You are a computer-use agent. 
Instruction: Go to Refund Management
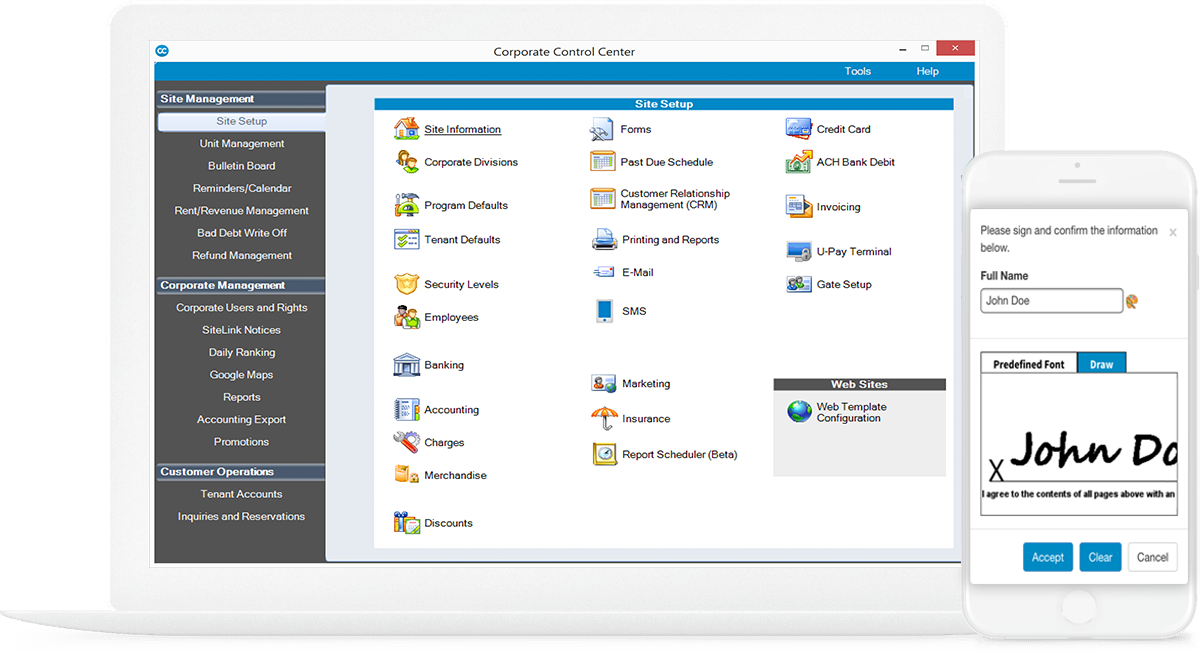click(242, 255)
